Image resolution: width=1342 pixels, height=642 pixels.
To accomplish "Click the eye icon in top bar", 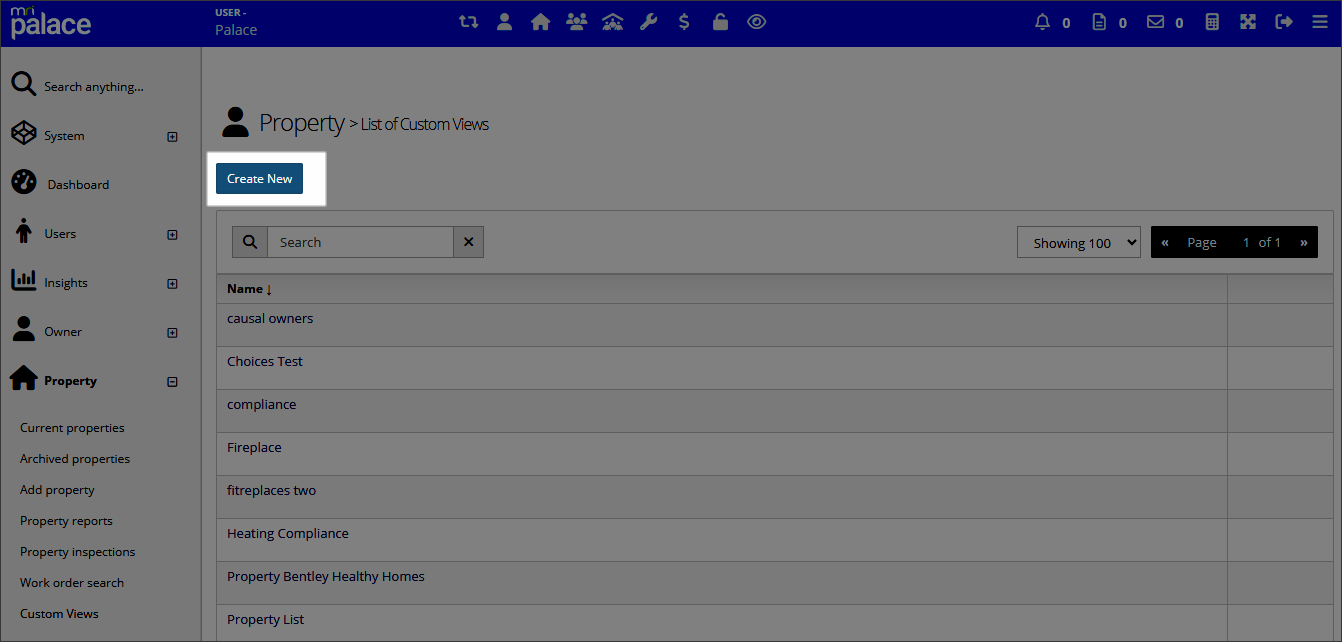I will tap(757, 21).
